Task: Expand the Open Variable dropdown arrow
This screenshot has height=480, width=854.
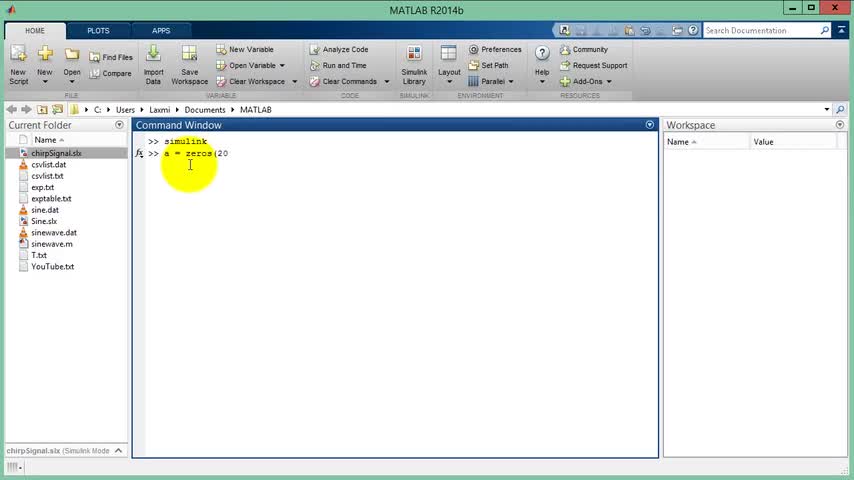Action: click(282, 65)
